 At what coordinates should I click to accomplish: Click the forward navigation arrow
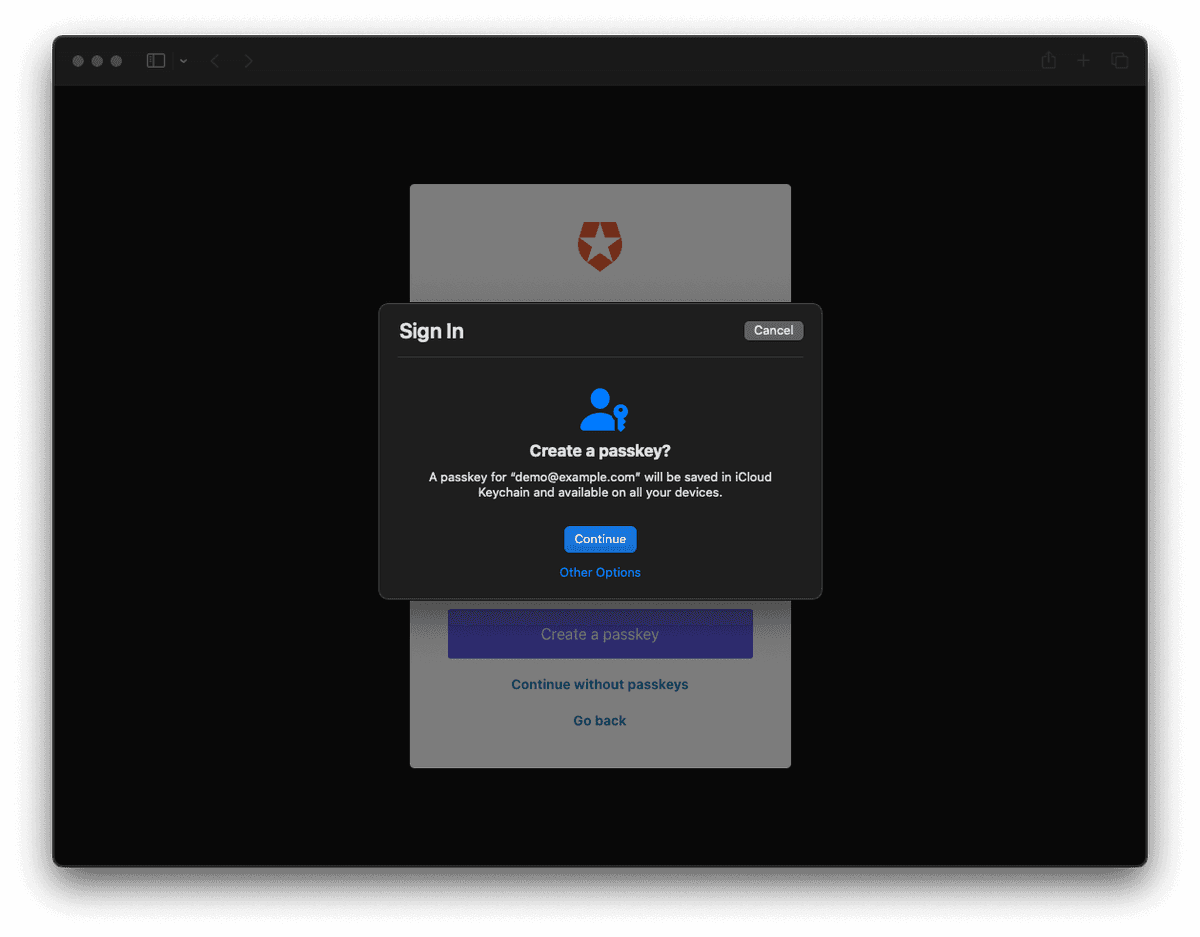(248, 60)
